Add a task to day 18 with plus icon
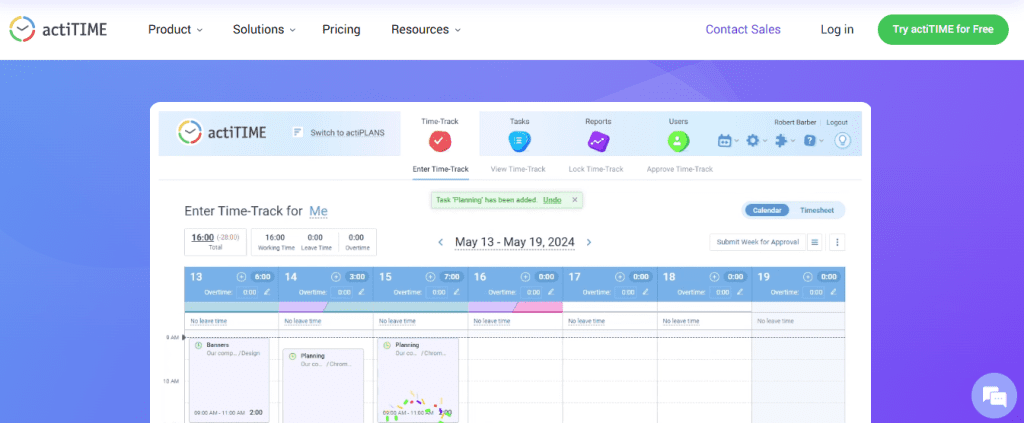The image size is (1024, 423). point(714,277)
